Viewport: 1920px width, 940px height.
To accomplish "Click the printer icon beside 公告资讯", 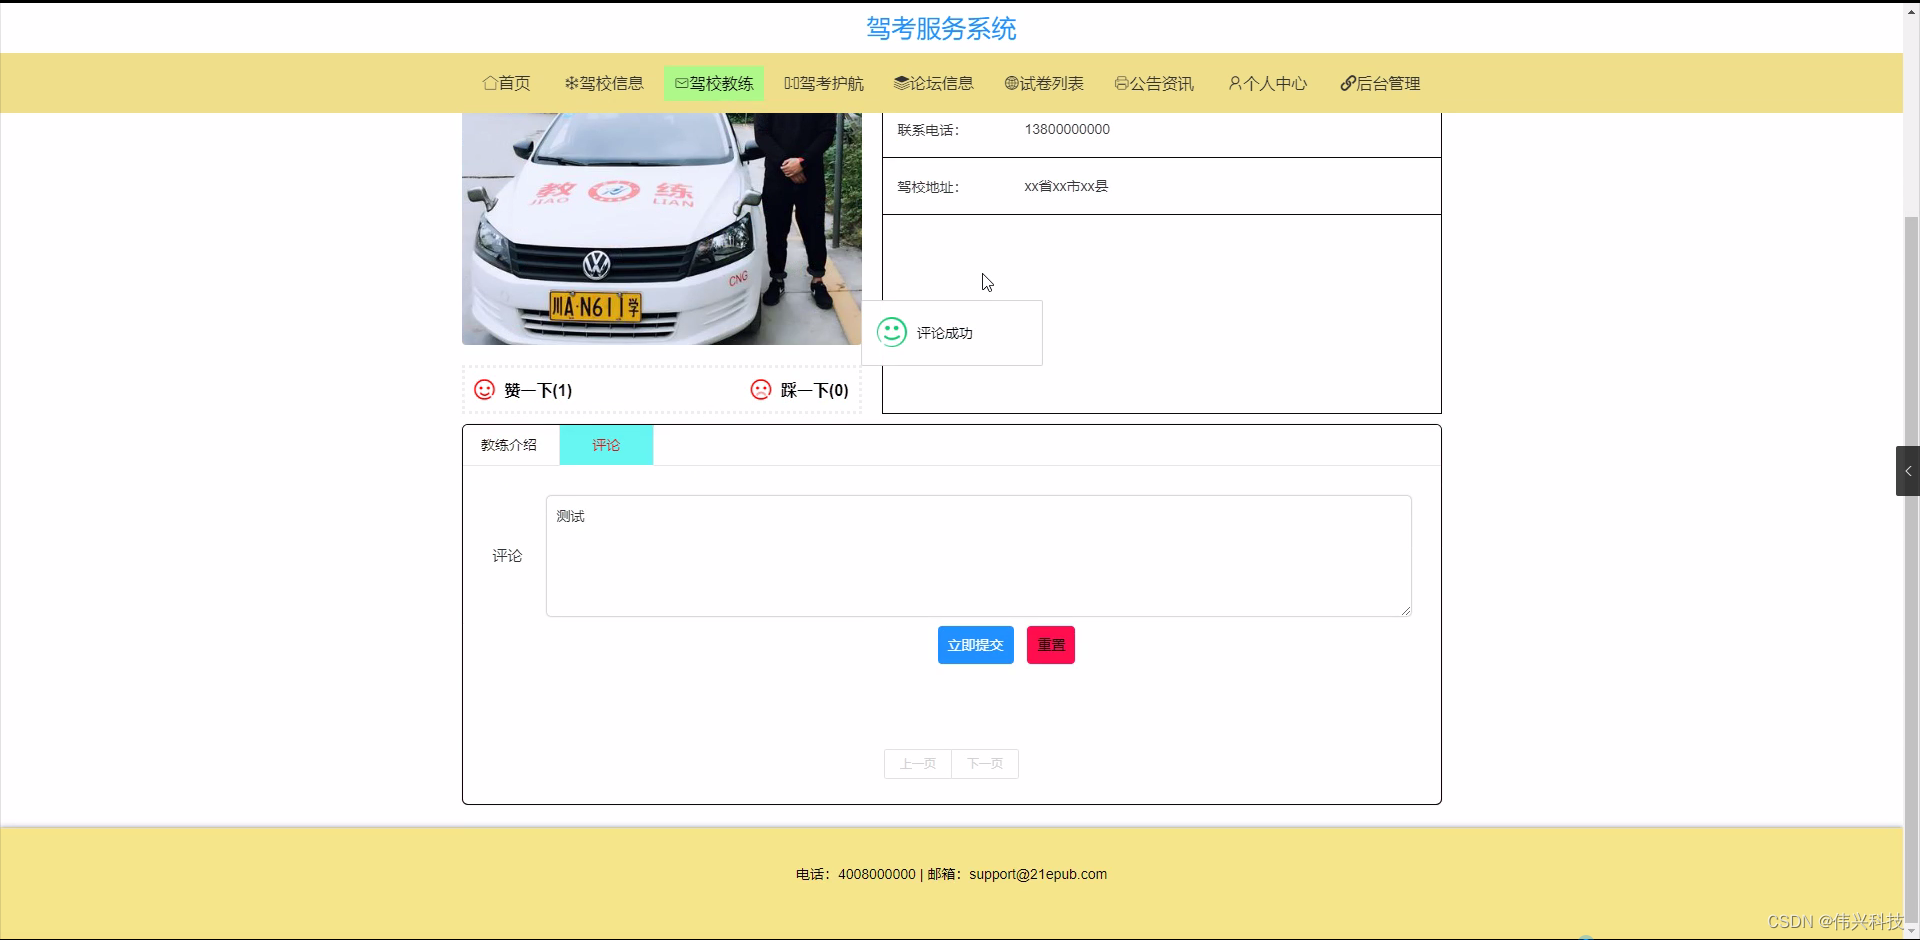I will [1120, 83].
